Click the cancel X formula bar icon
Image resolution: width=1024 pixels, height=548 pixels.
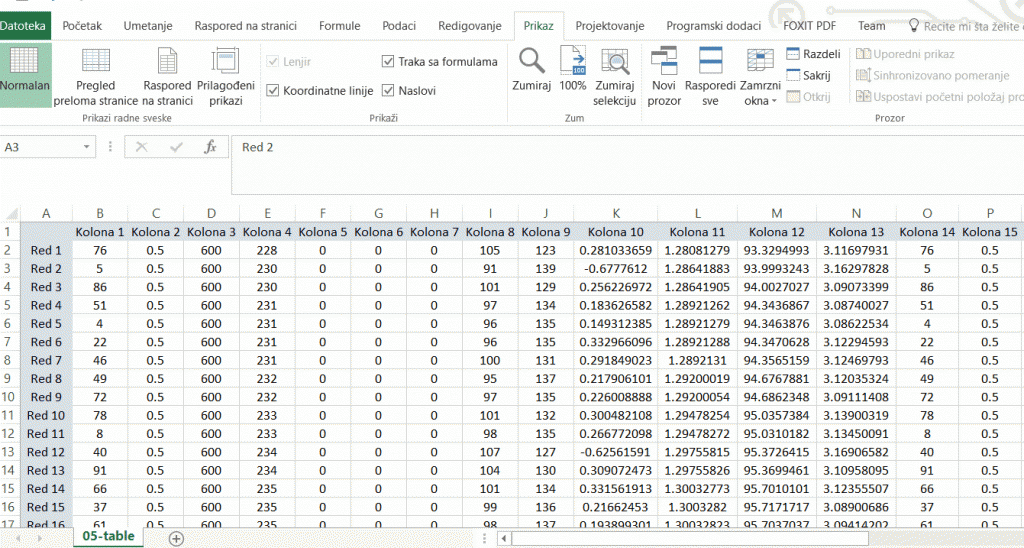[141, 147]
